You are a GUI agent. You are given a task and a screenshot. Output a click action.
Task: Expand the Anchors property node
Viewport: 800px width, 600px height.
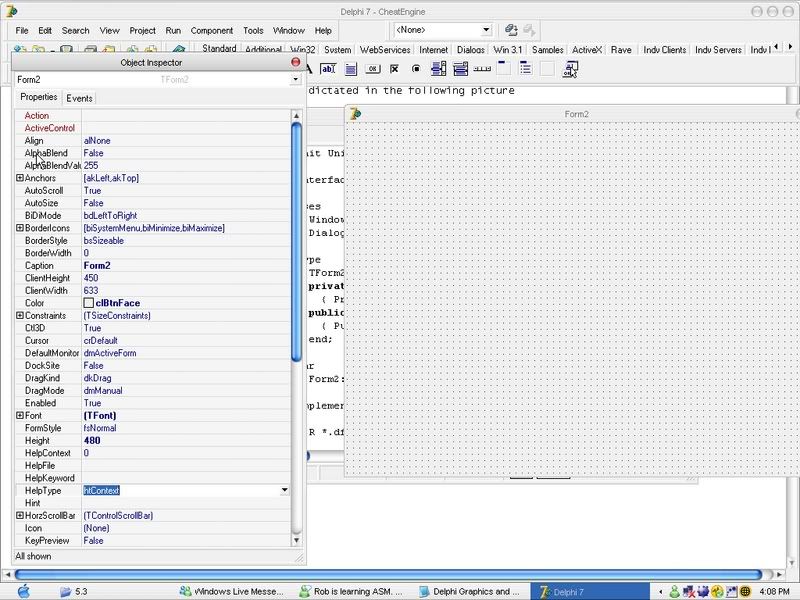(20, 178)
